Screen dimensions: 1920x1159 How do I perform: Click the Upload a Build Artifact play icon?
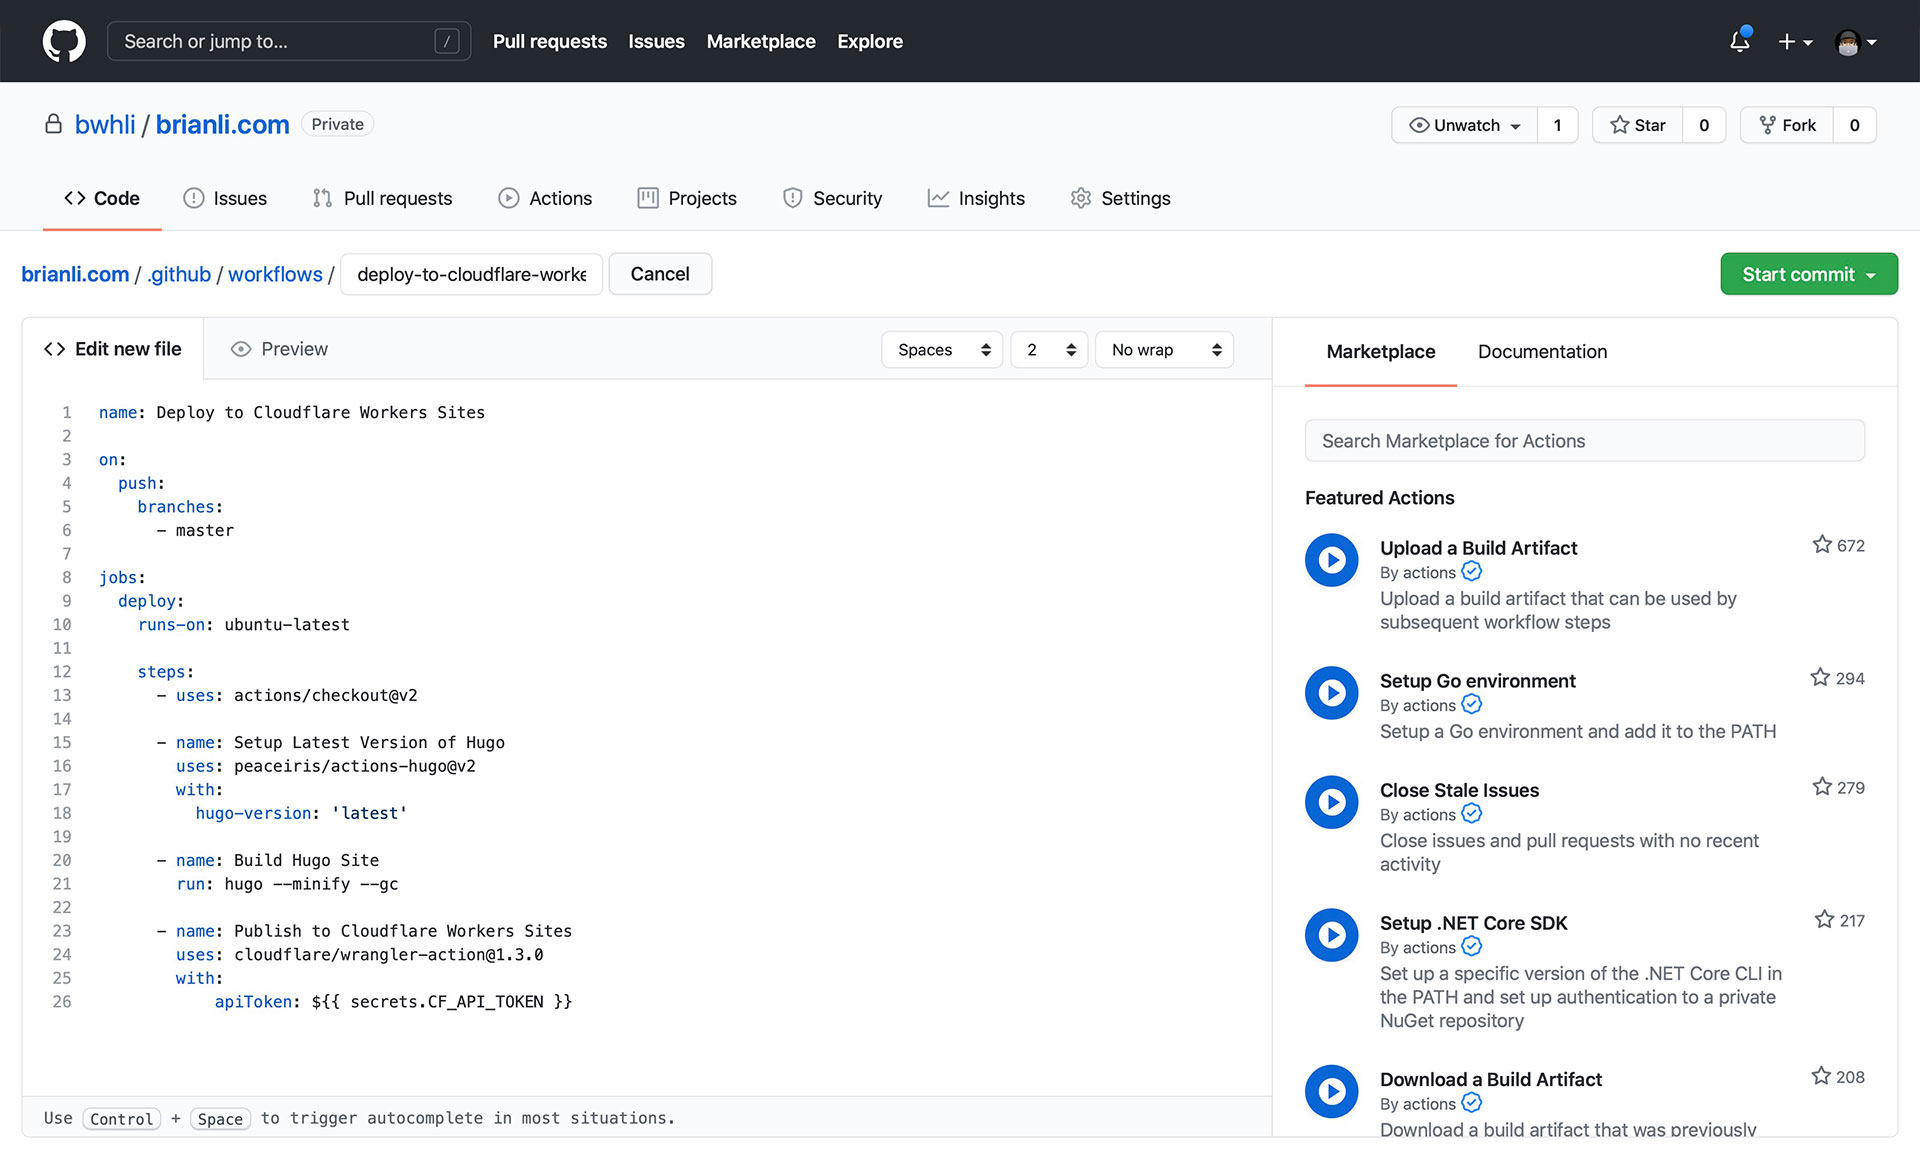click(1331, 560)
